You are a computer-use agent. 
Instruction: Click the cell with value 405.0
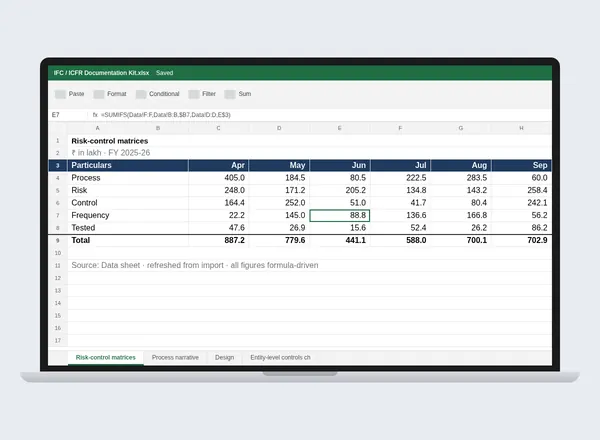click(x=218, y=178)
